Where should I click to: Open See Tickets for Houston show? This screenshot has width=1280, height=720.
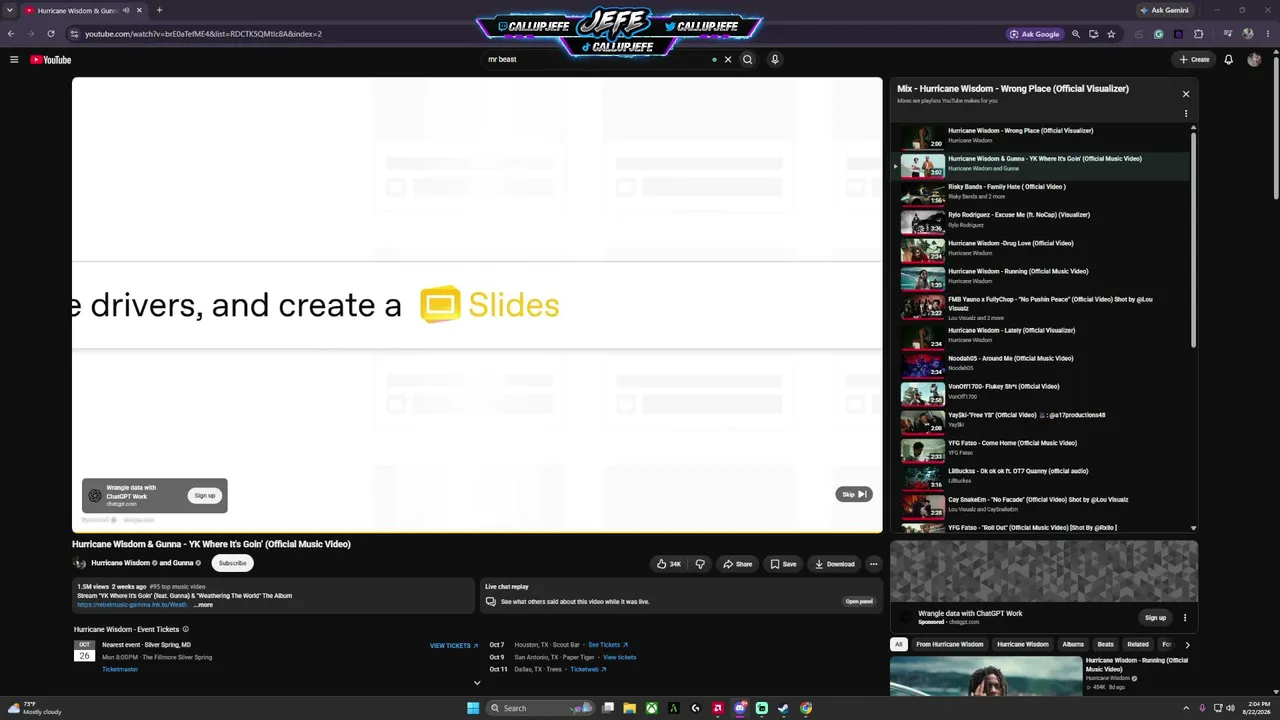[x=608, y=645]
